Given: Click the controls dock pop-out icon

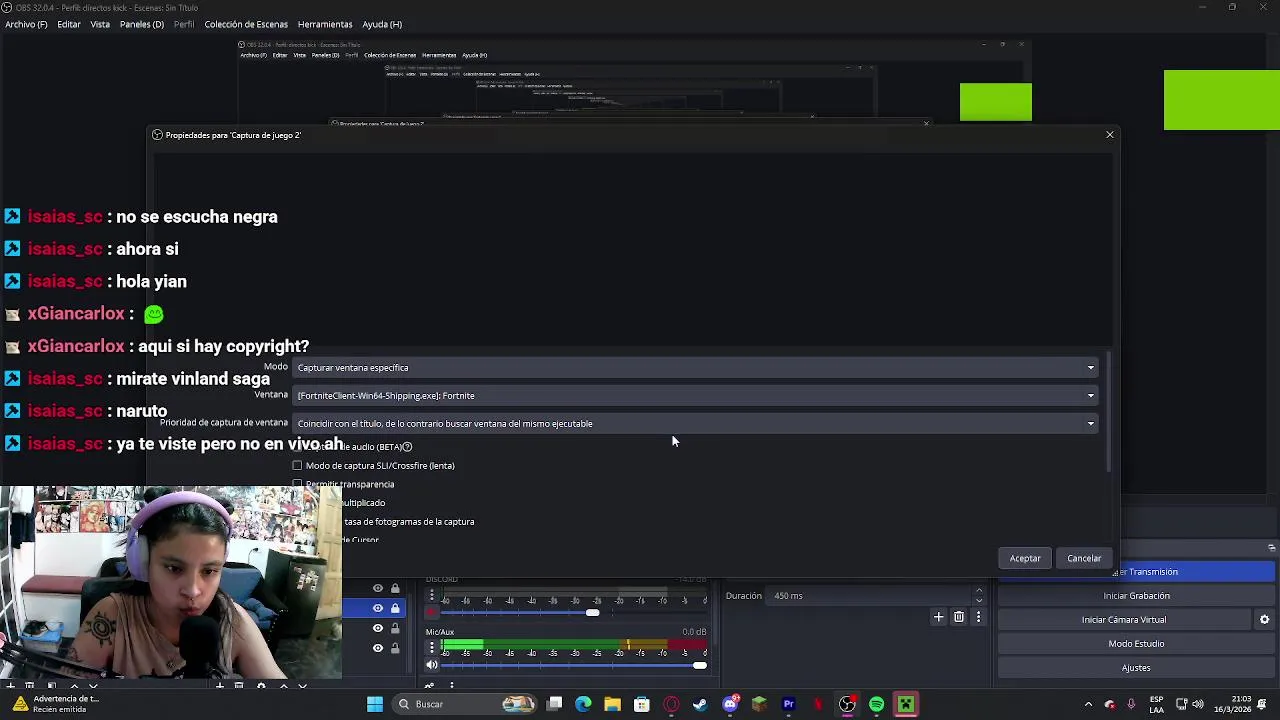Looking at the screenshot, I should click(1271, 548).
